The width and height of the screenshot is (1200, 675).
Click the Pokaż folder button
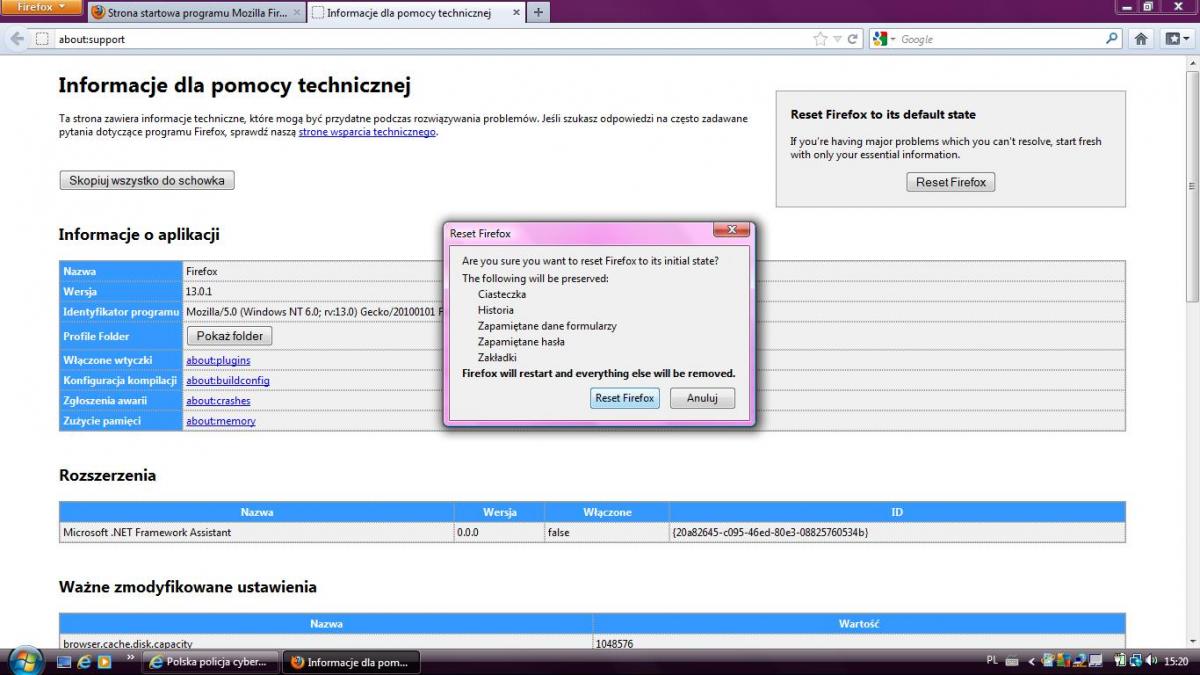[x=230, y=336]
